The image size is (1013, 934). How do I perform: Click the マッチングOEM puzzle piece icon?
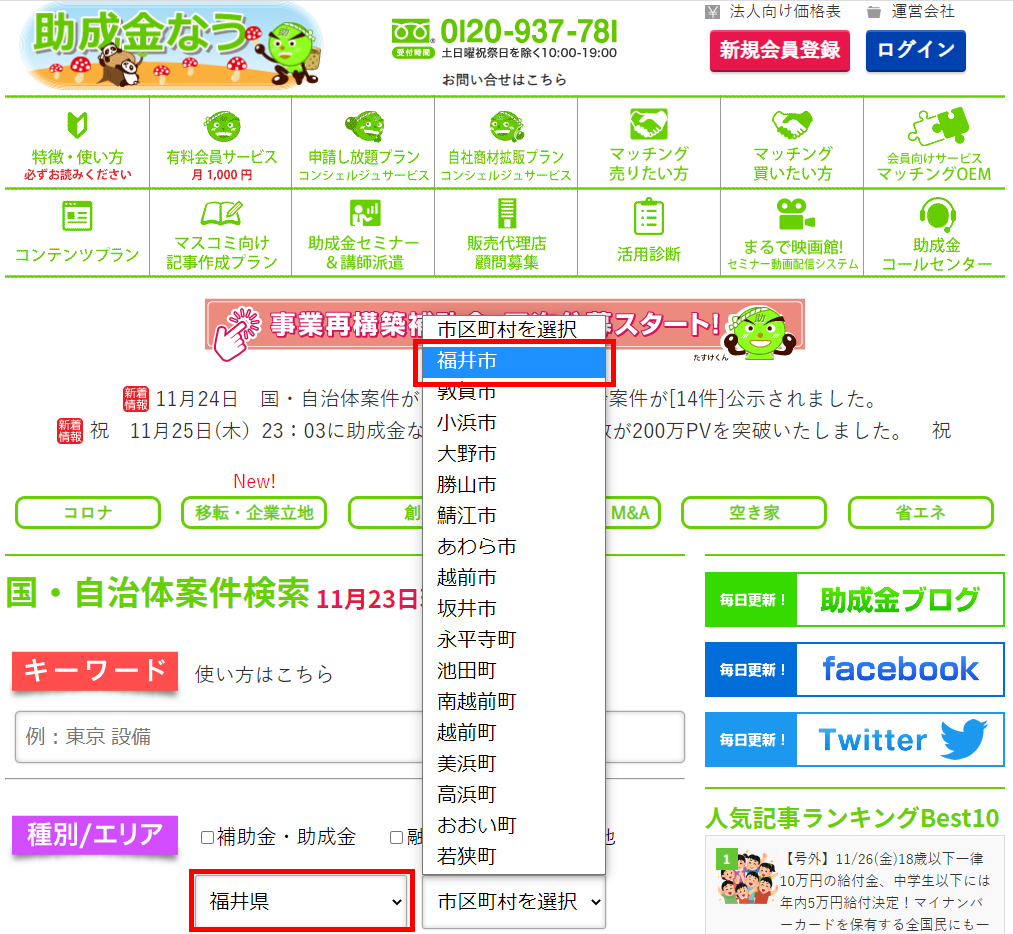933,125
